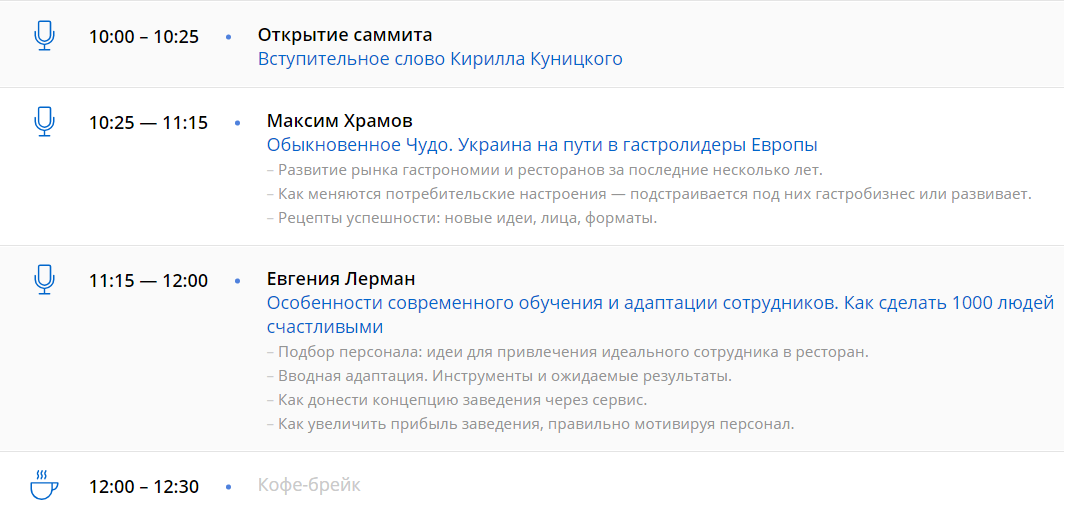Click time slot 10:25 — 11:15
Image resolution: width=1065 pixels, height=519 pixels.
[x=148, y=123]
